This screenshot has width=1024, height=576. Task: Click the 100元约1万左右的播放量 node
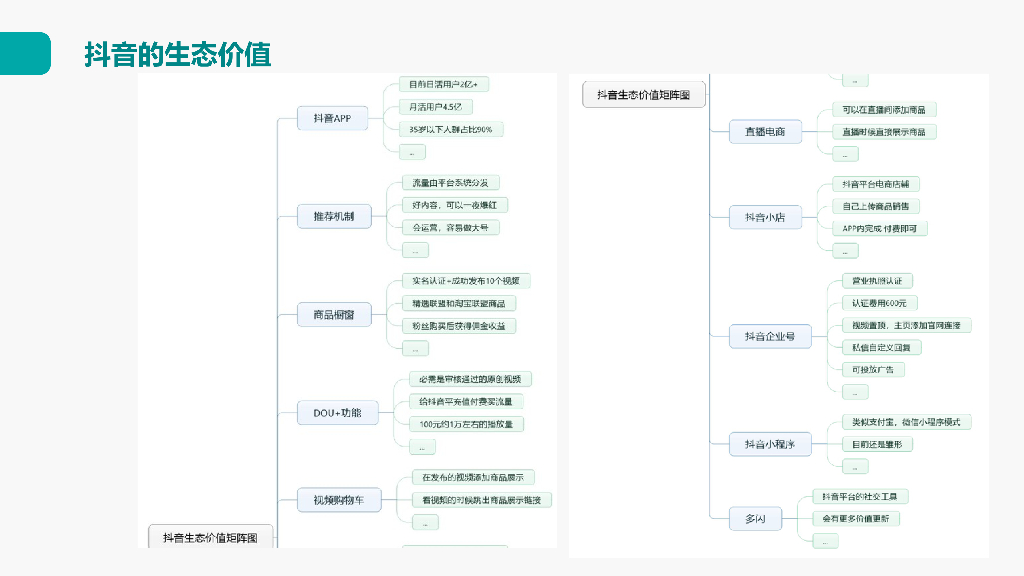[x=466, y=424]
